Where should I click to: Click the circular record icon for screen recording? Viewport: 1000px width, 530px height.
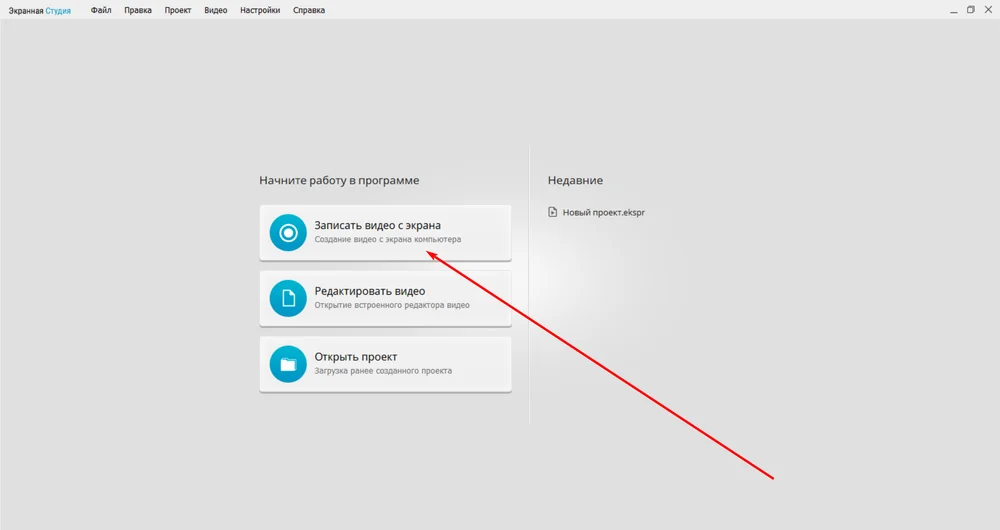[288, 233]
